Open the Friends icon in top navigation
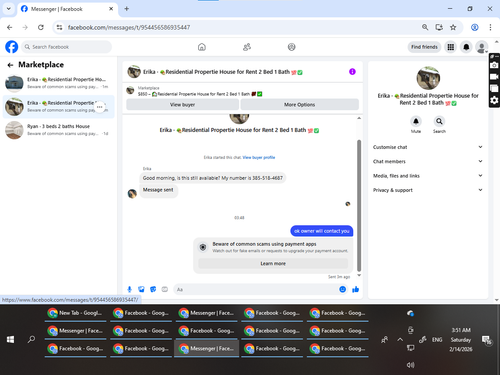 [x=247, y=47]
